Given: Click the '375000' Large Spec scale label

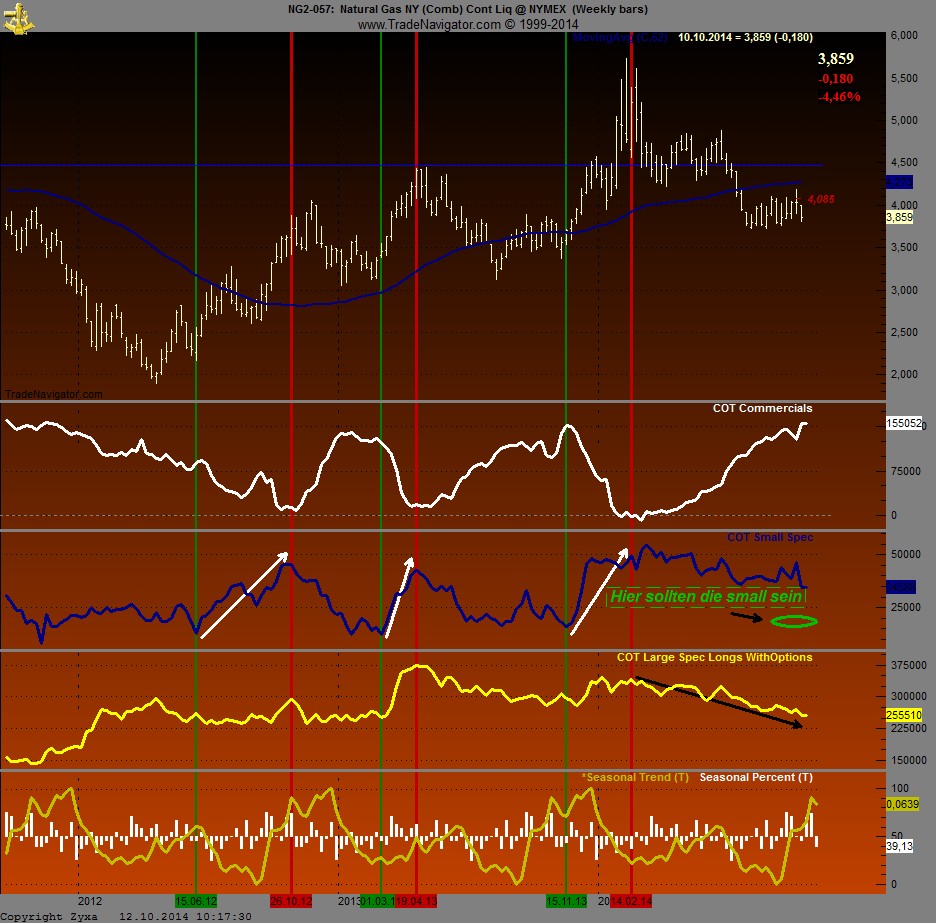Looking at the screenshot, I should [909, 666].
